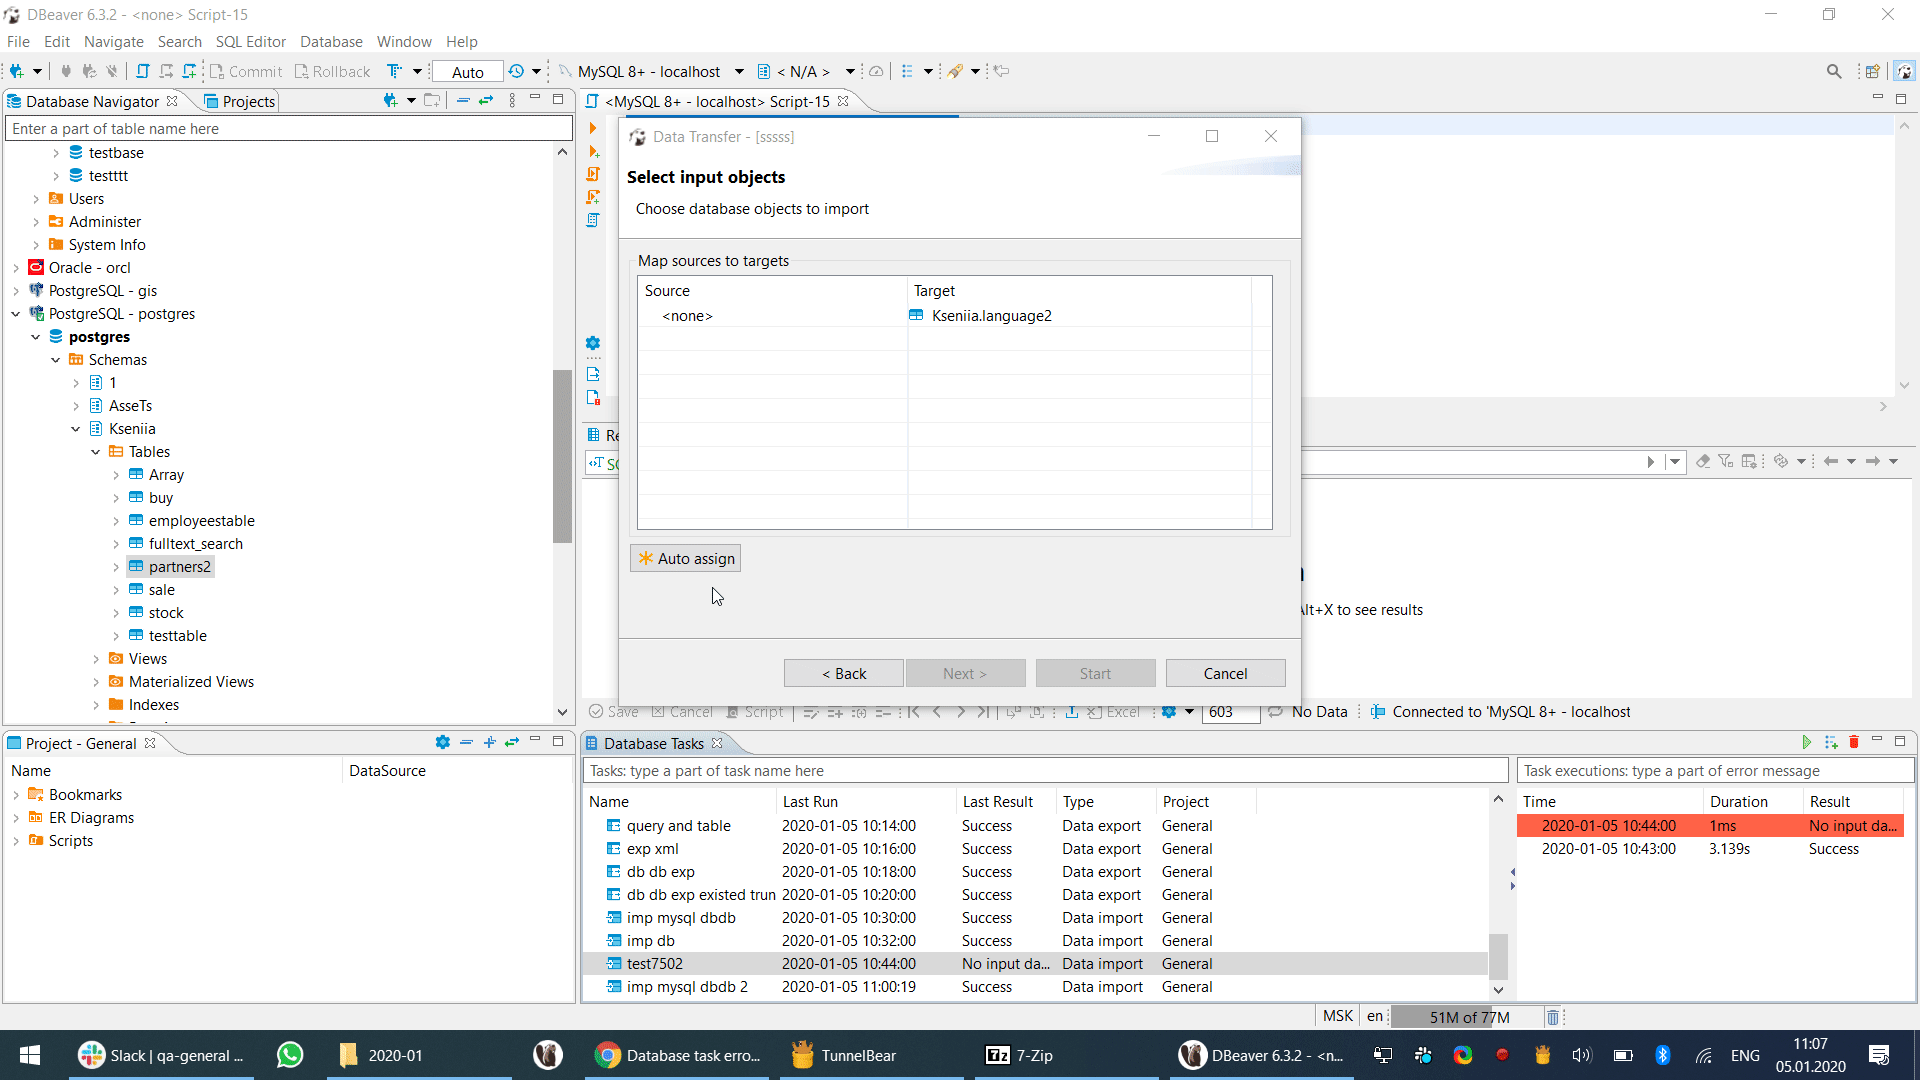
Task: Collapse the PostgreSQL - postgres connection
Action: [x=15, y=313]
